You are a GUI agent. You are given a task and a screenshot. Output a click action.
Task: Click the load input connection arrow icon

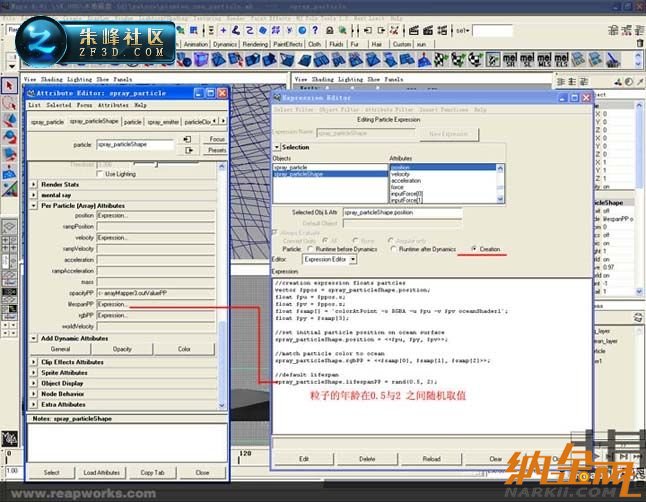(x=187, y=139)
